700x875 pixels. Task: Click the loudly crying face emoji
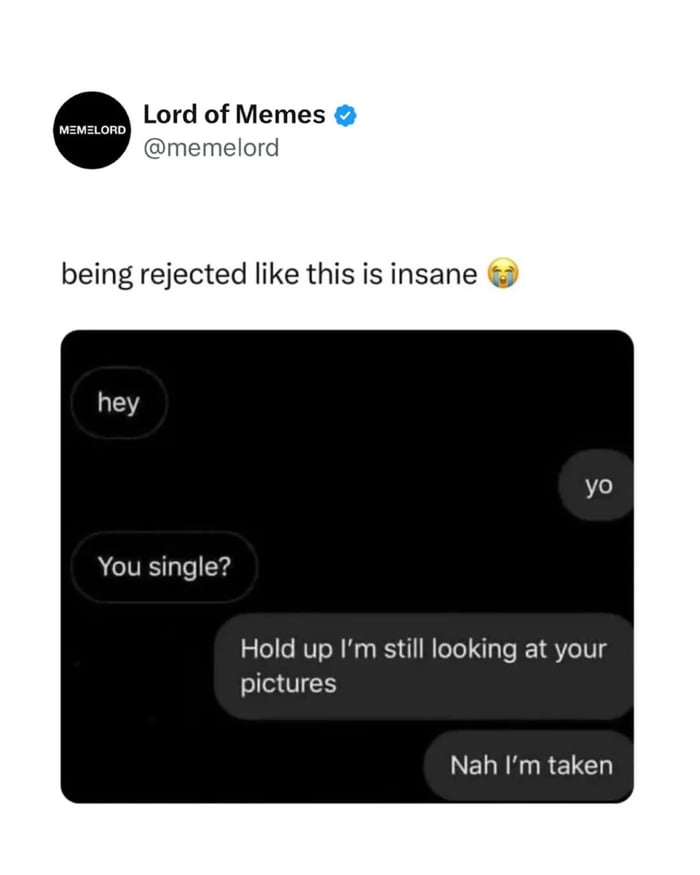point(504,273)
